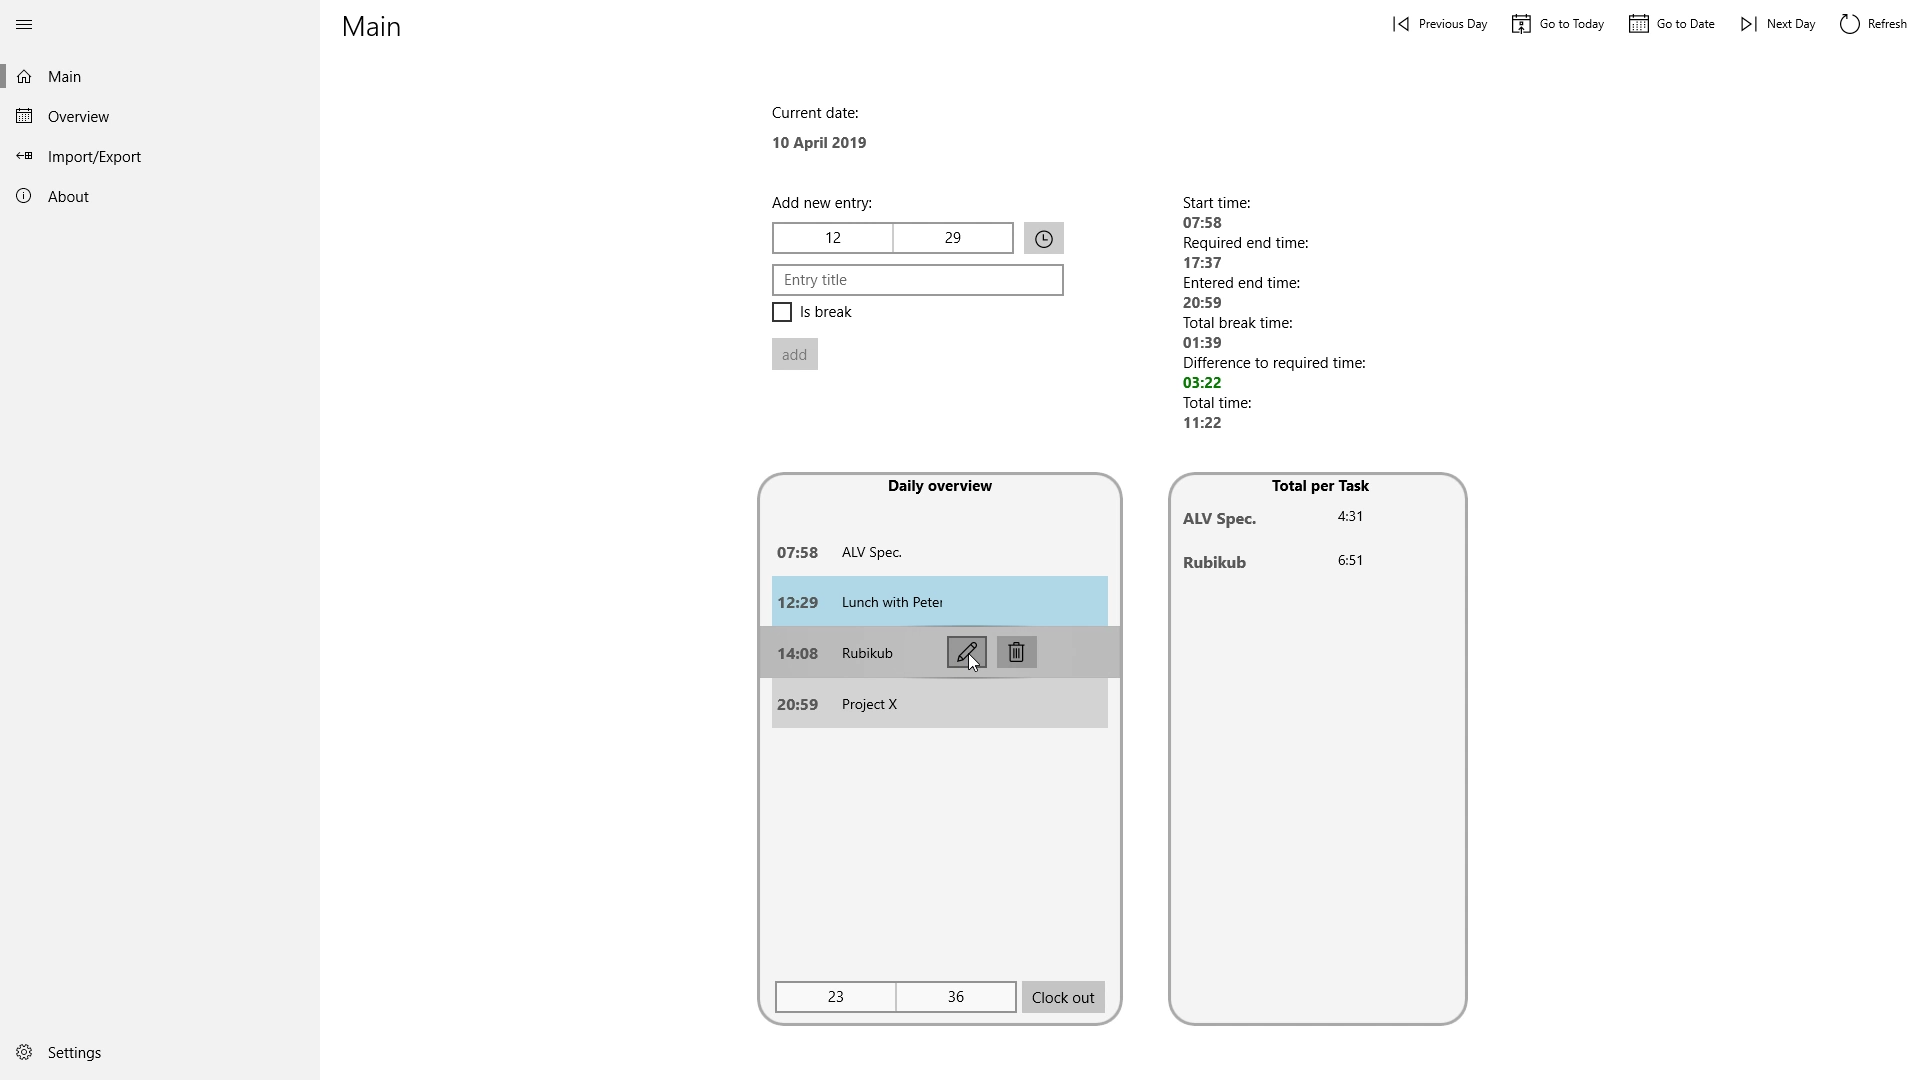Open the hamburger navigation menu
The image size is (1920, 1080).
click(24, 24)
